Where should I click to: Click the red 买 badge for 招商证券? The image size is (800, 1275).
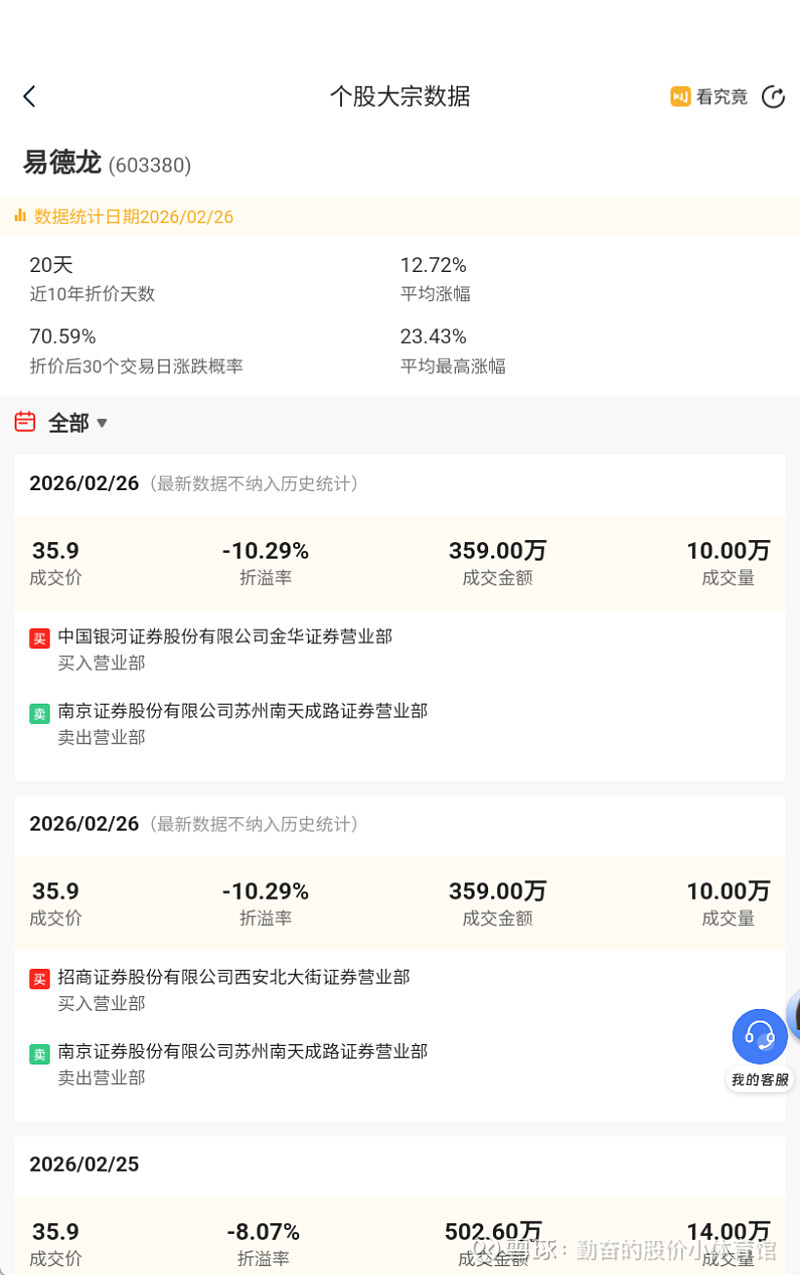(x=39, y=978)
